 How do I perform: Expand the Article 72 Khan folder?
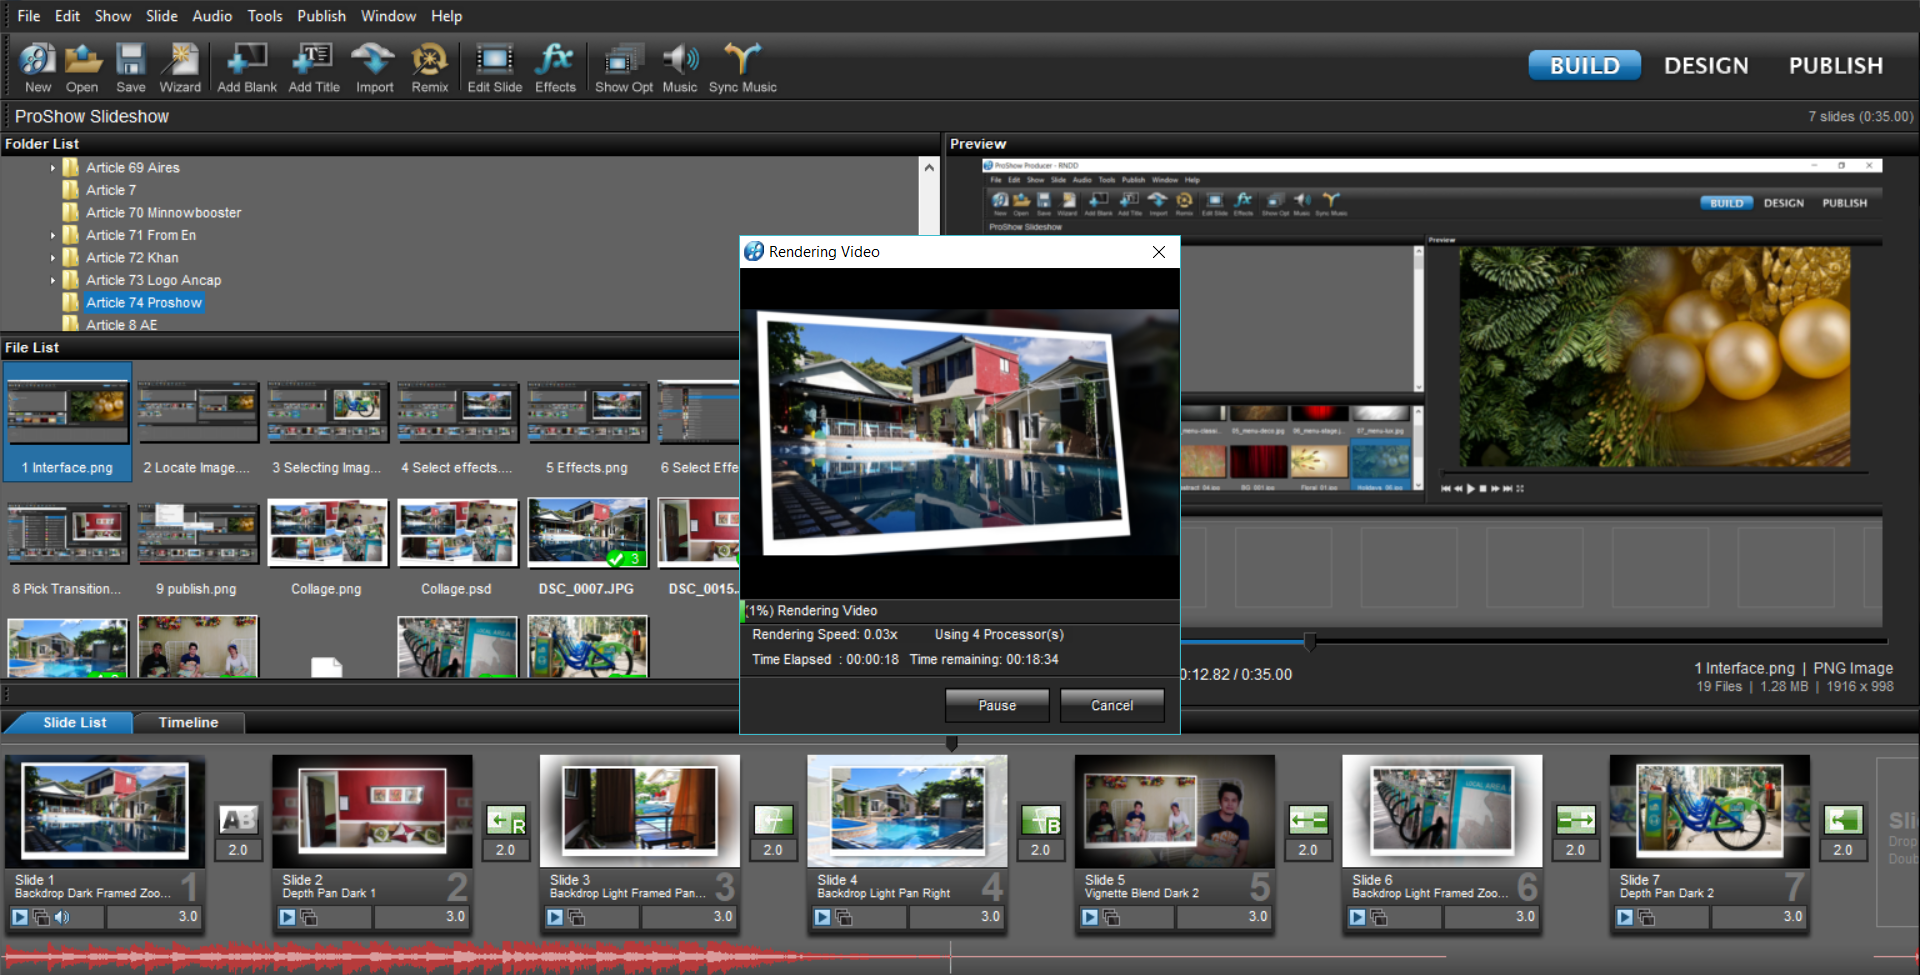[53, 258]
